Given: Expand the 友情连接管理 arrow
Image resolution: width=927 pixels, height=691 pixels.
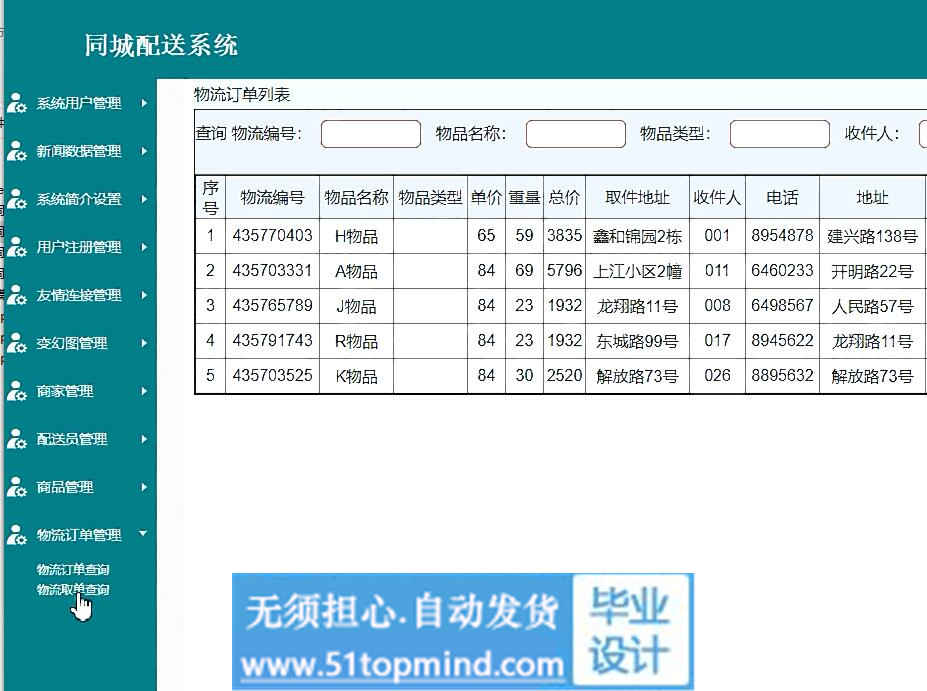Looking at the screenshot, I should (144, 295).
